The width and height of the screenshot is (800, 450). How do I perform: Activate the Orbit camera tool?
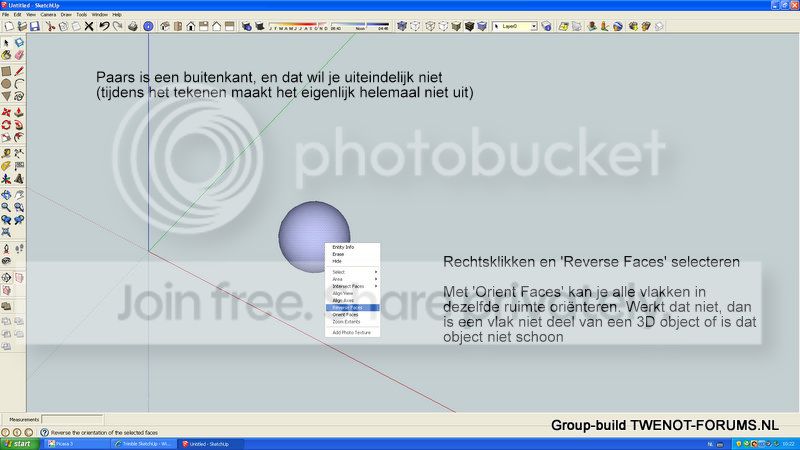tap(6, 195)
